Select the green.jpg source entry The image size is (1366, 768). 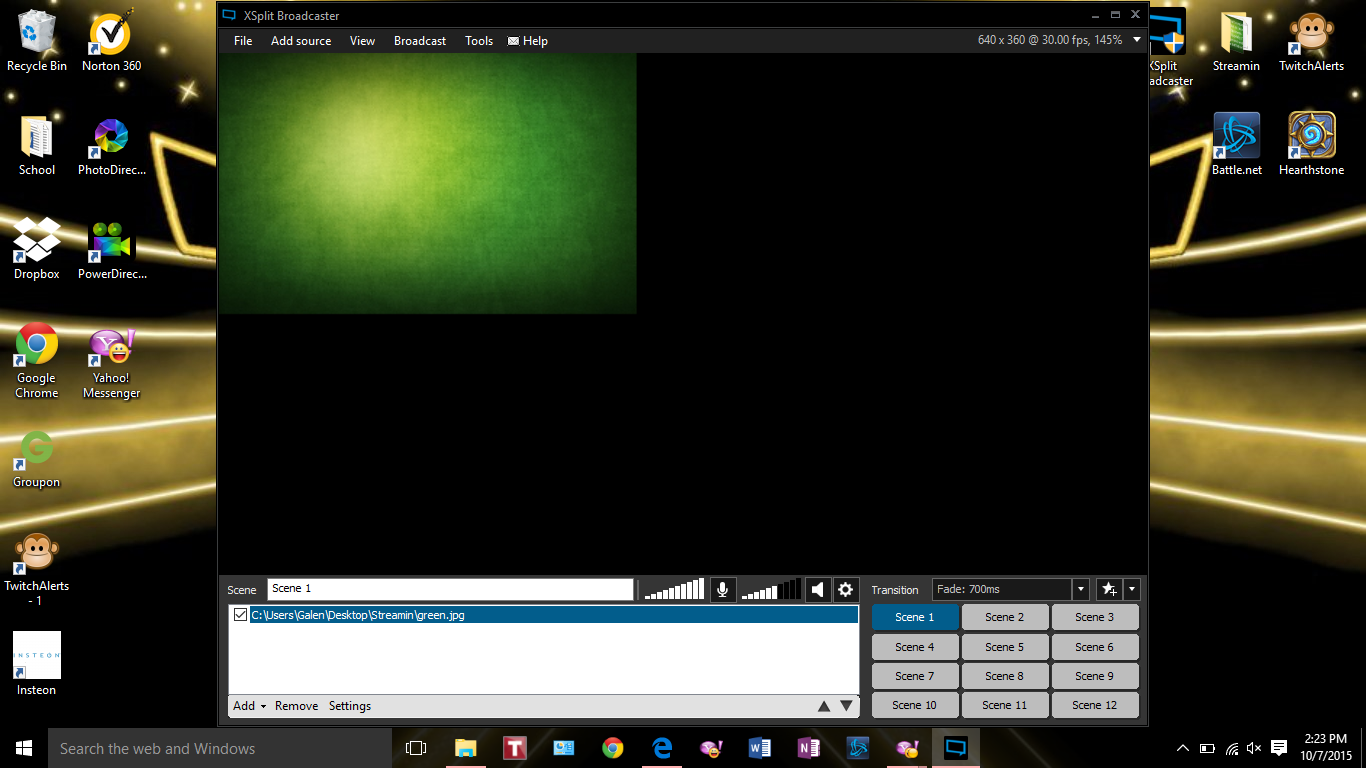pyautogui.click(x=400, y=614)
